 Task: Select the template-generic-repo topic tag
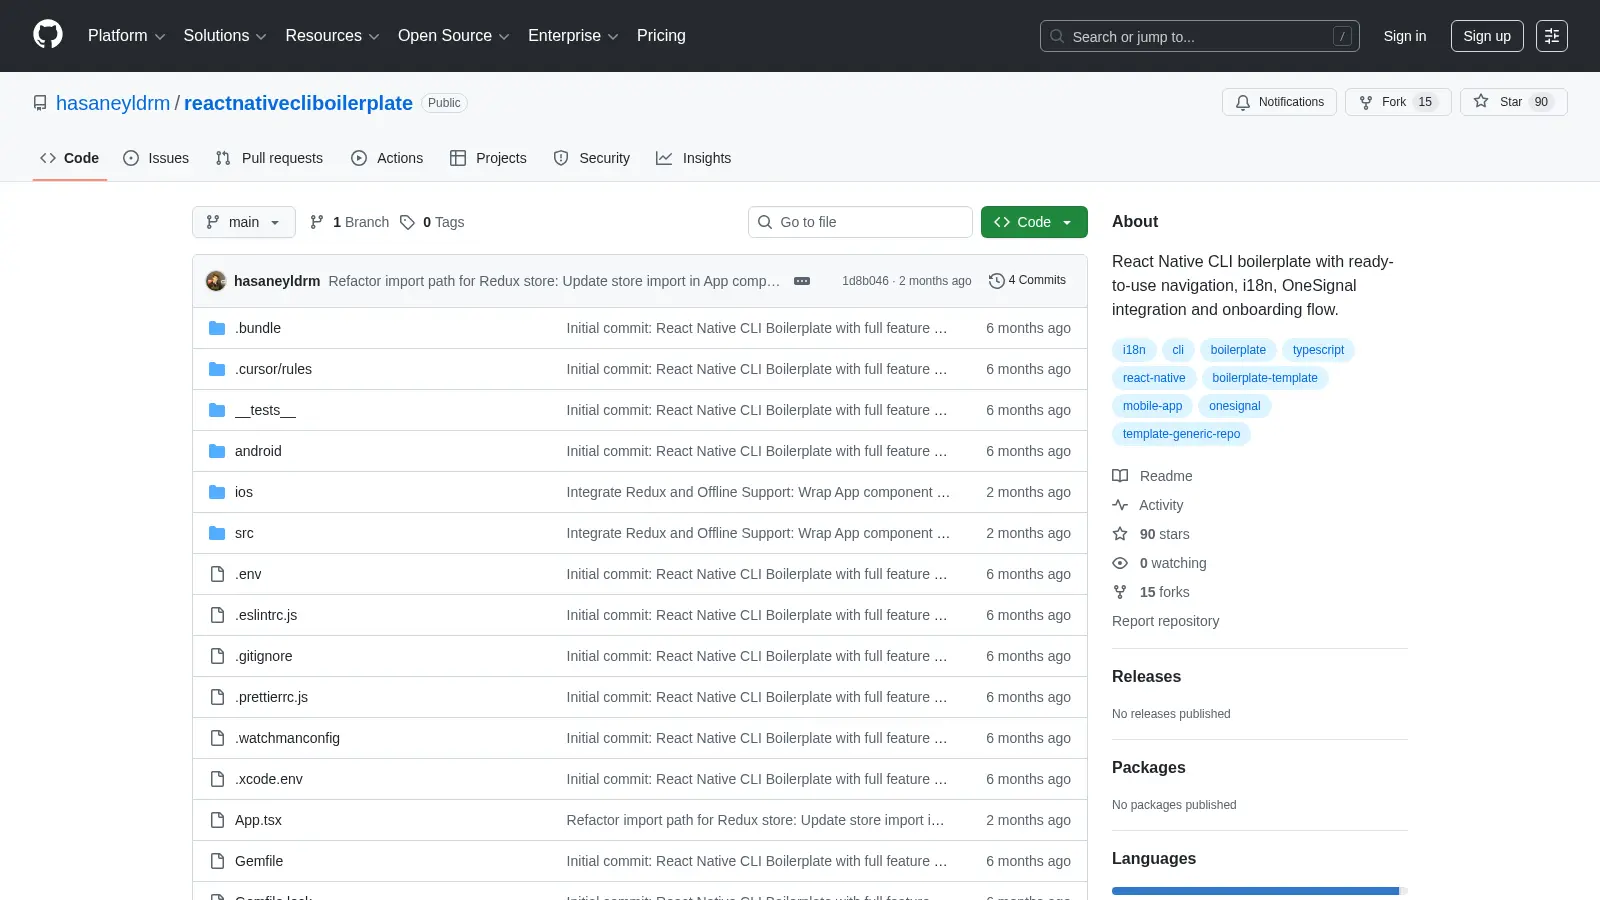pos(1181,434)
